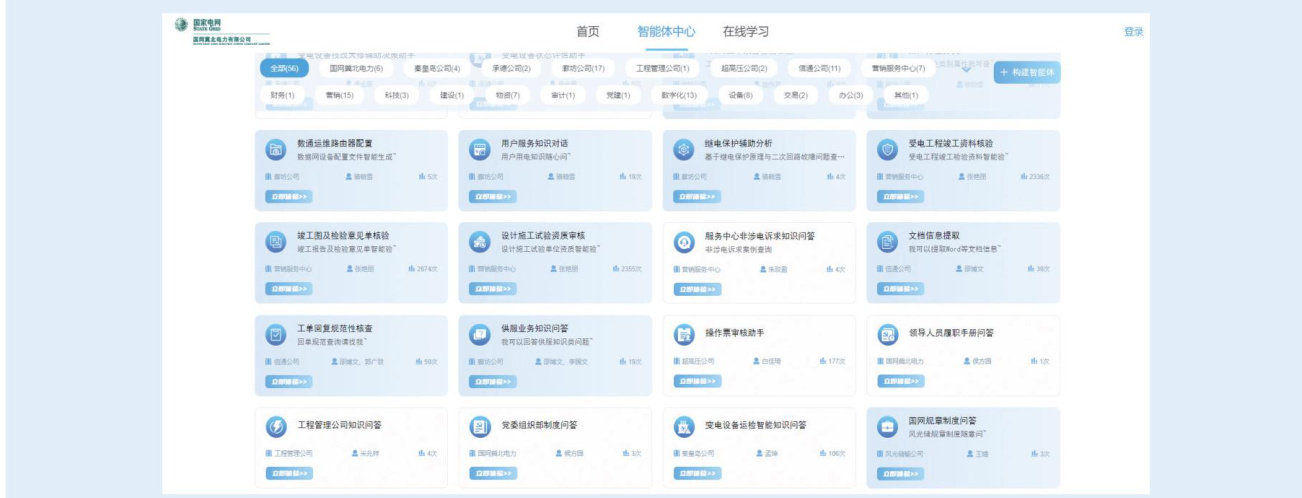Screen dimensions: 1302x498
Task: Open the 文档信息提取 document icon
Action: tap(887, 242)
